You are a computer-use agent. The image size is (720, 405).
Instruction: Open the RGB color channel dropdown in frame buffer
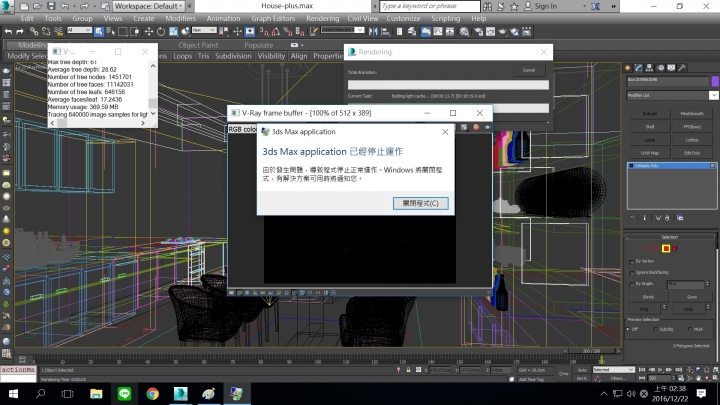(x=242, y=129)
